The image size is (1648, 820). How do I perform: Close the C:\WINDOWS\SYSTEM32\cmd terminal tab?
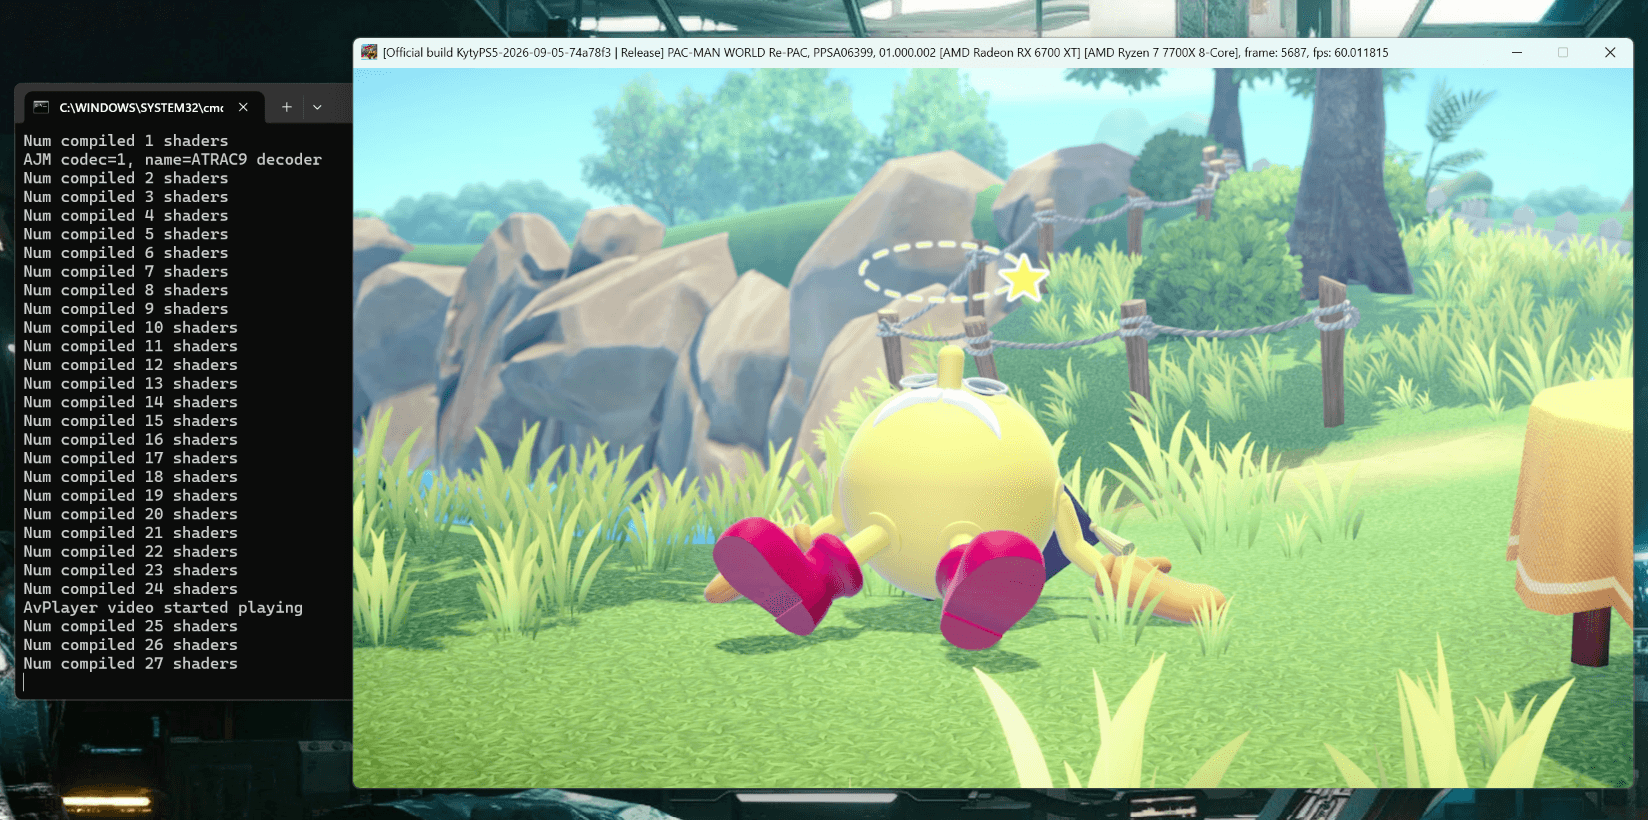(x=243, y=107)
